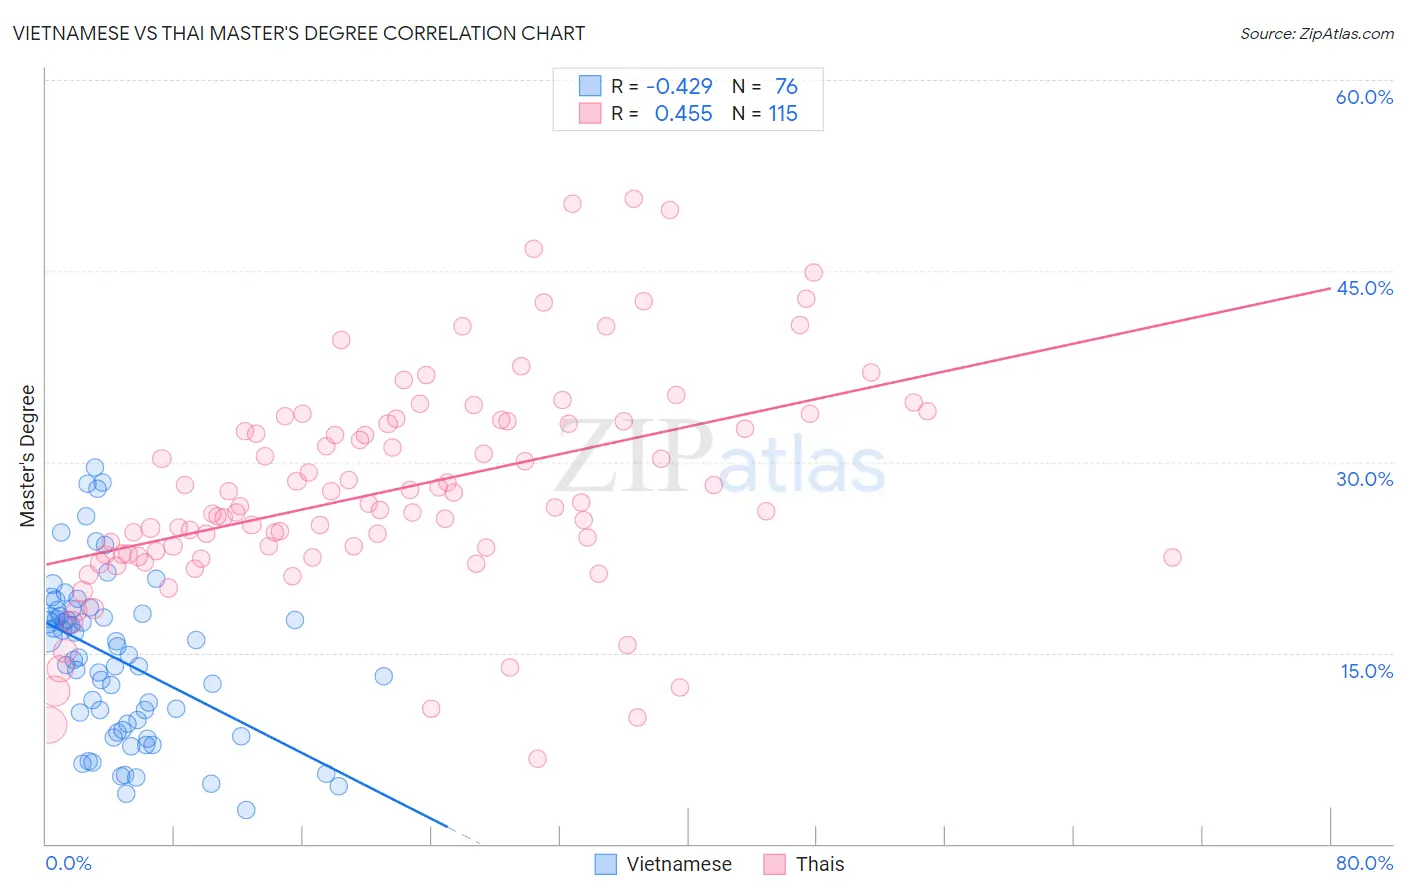Select the 15.0% y-axis tick label
The height and width of the screenshot is (892, 1406).
coord(1366,671)
